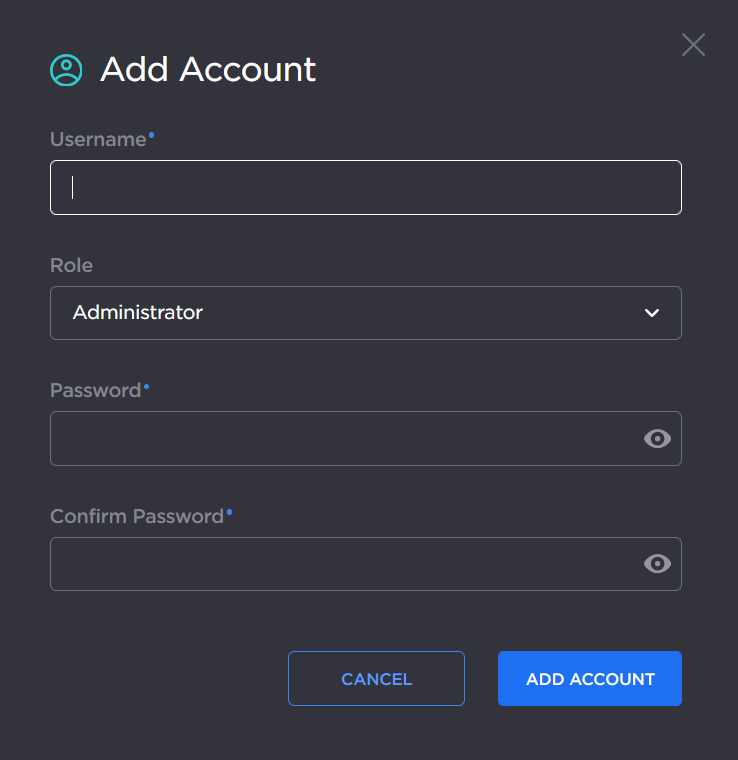Focus the Confirm Password input field
Screen dimensions: 738x760
[340, 564]
